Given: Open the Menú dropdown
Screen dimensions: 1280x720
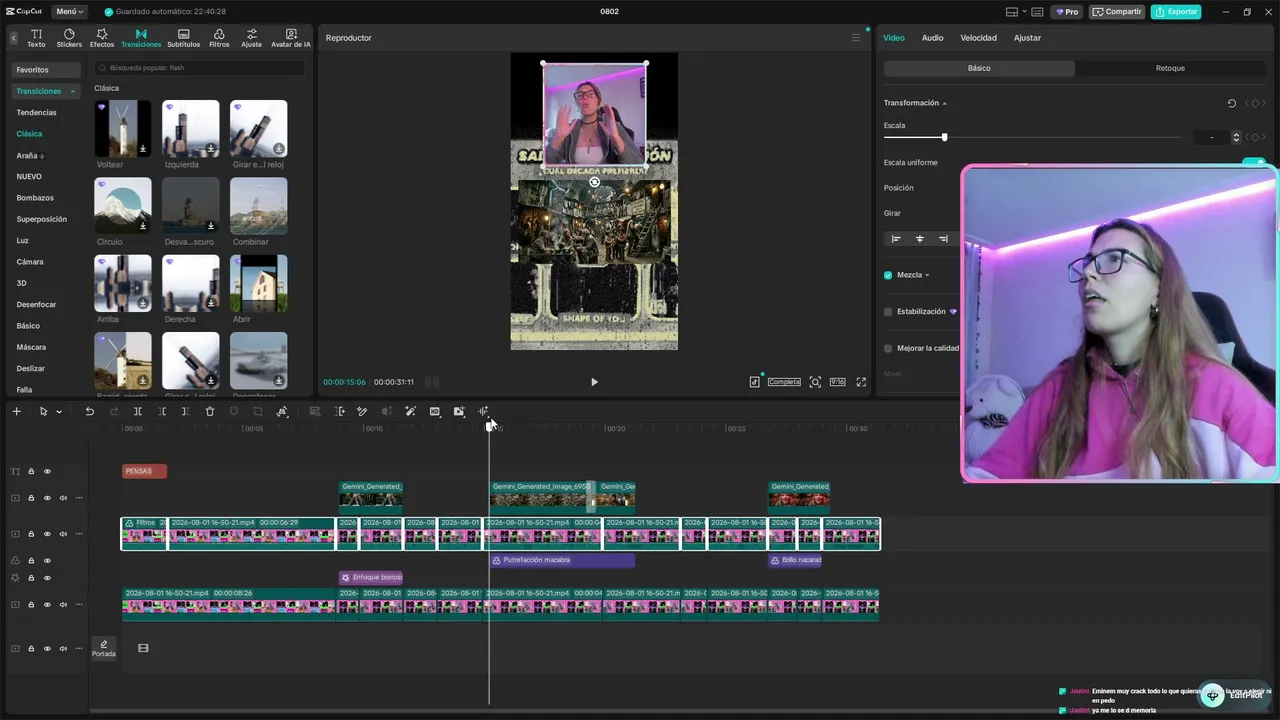Looking at the screenshot, I should point(70,12).
